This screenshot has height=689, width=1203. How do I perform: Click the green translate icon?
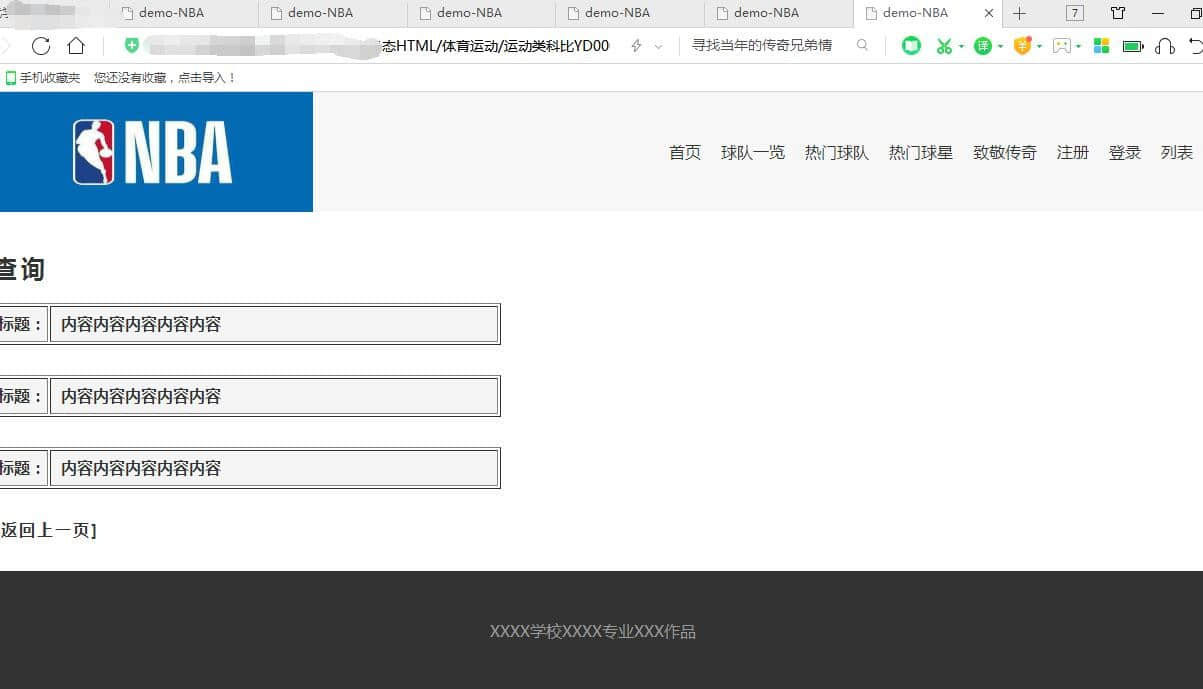click(983, 46)
